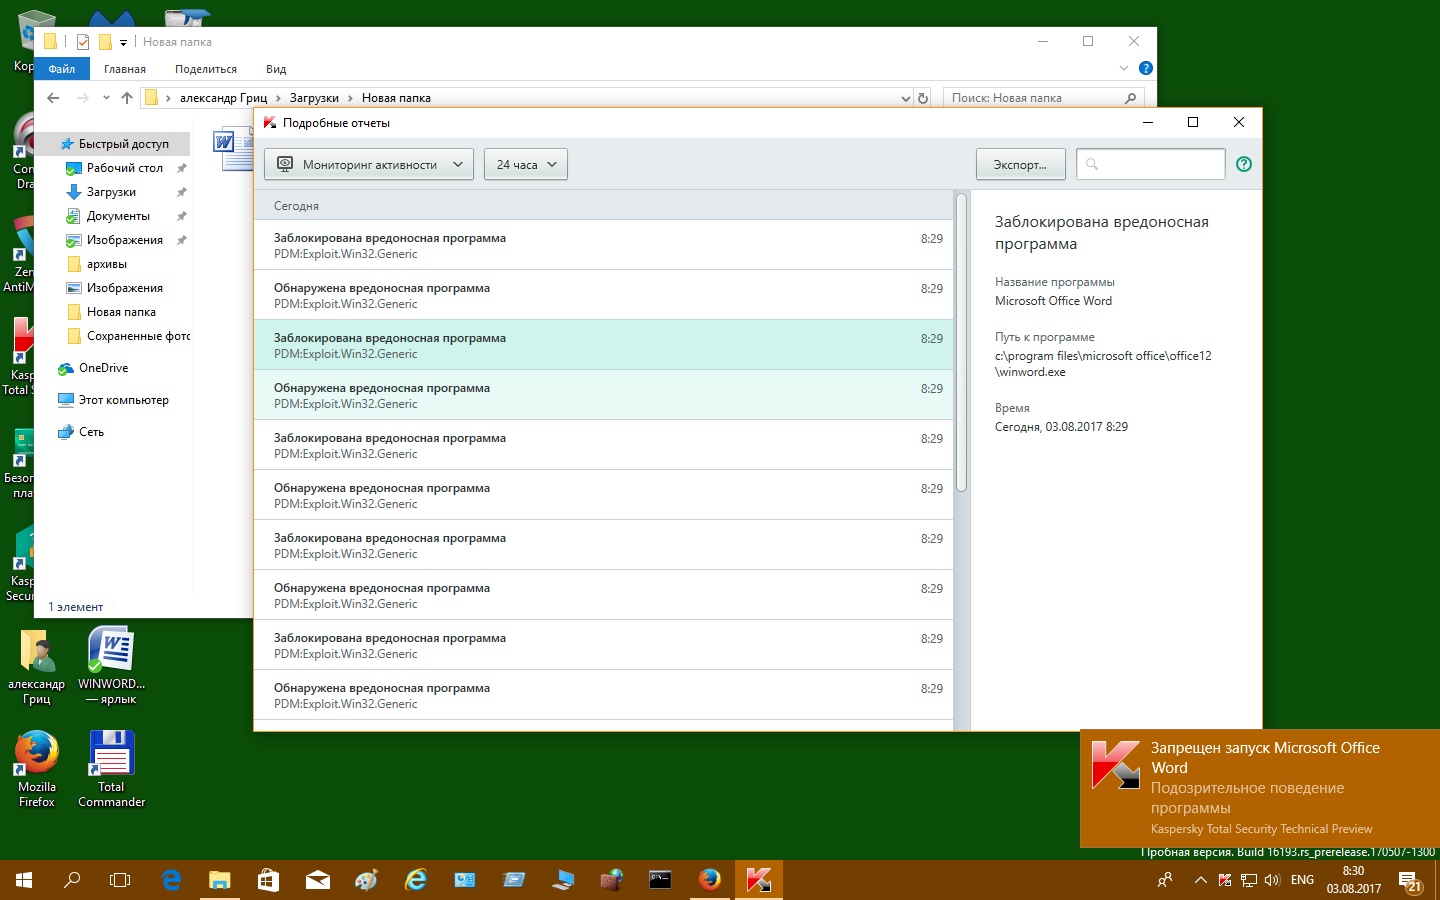Screen dimensions: 1440x900
Task: Show hidden tray icons chevron
Action: [x=1200, y=881]
